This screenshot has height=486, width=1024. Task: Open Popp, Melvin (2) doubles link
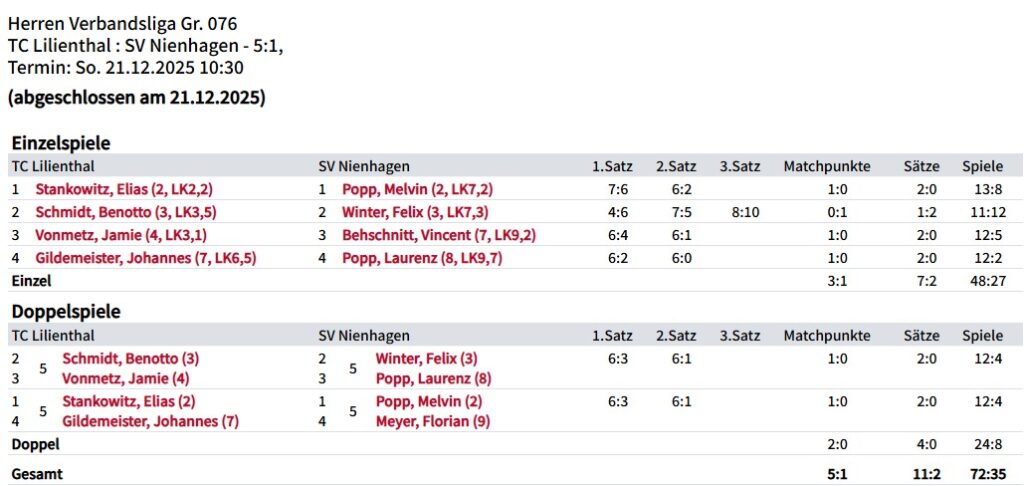tap(428, 401)
